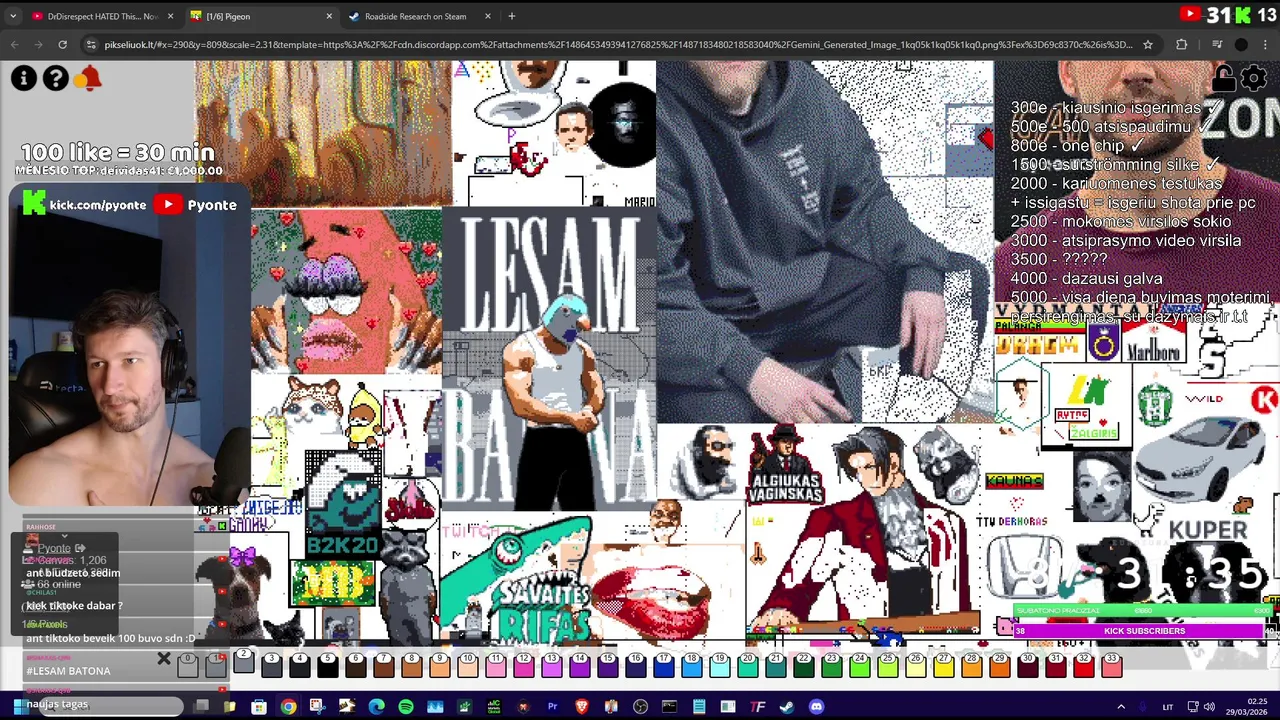Open Microsoft Edge from the taskbar
1280x720 pixels.
[376, 707]
